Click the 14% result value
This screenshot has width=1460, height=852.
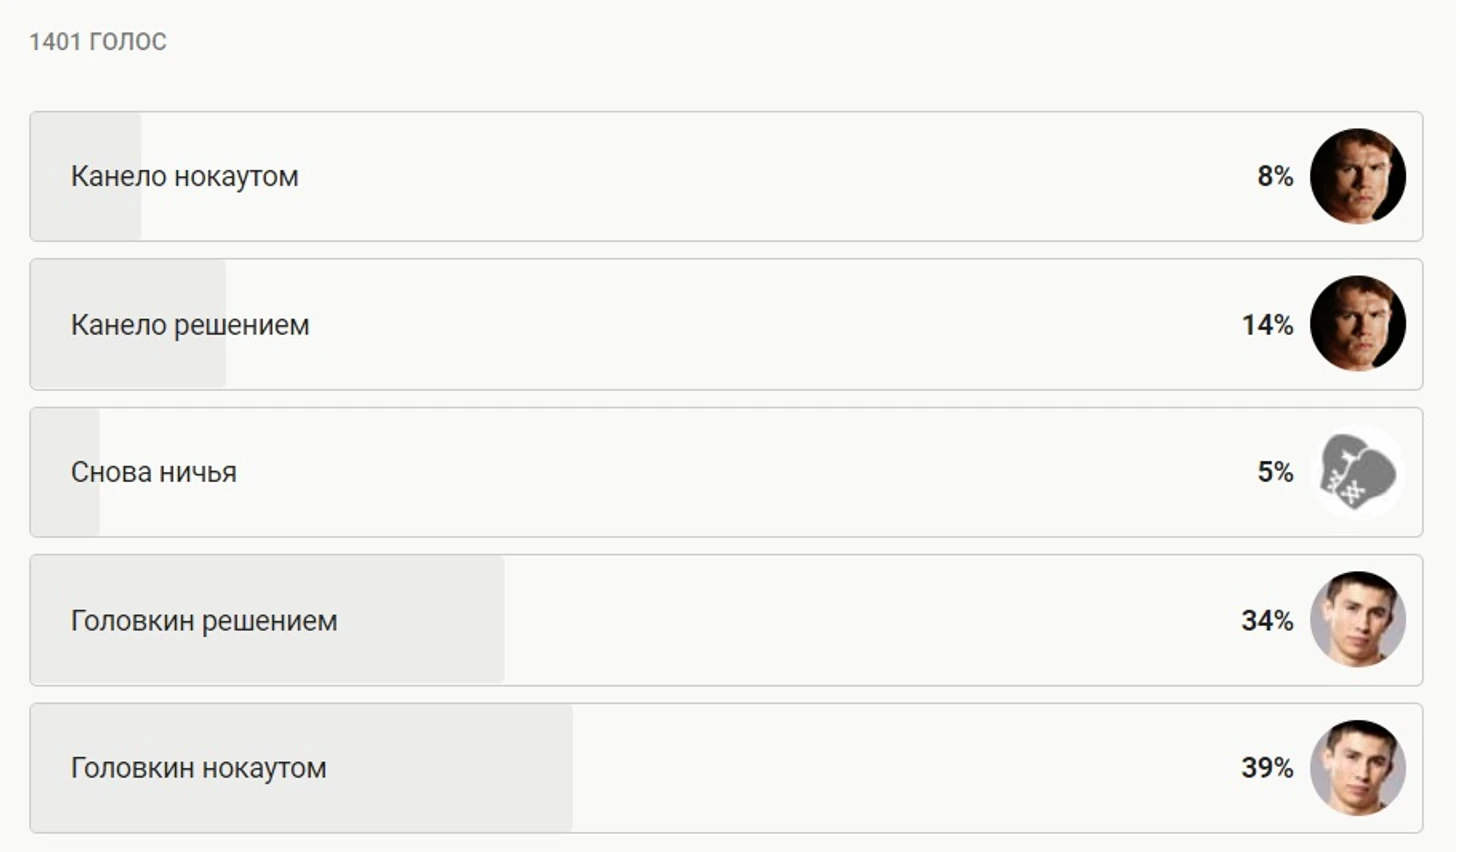pos(1267,324)
